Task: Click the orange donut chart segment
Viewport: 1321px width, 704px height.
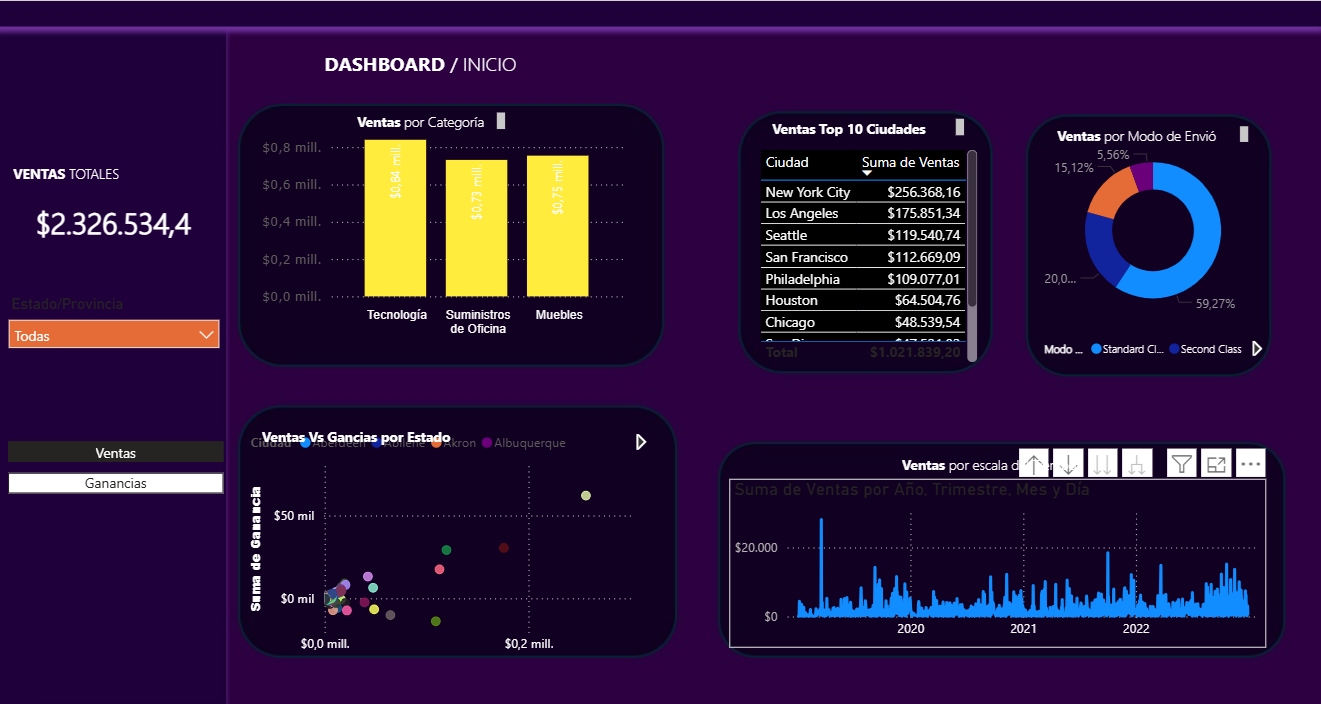Action: [1104, 194]
